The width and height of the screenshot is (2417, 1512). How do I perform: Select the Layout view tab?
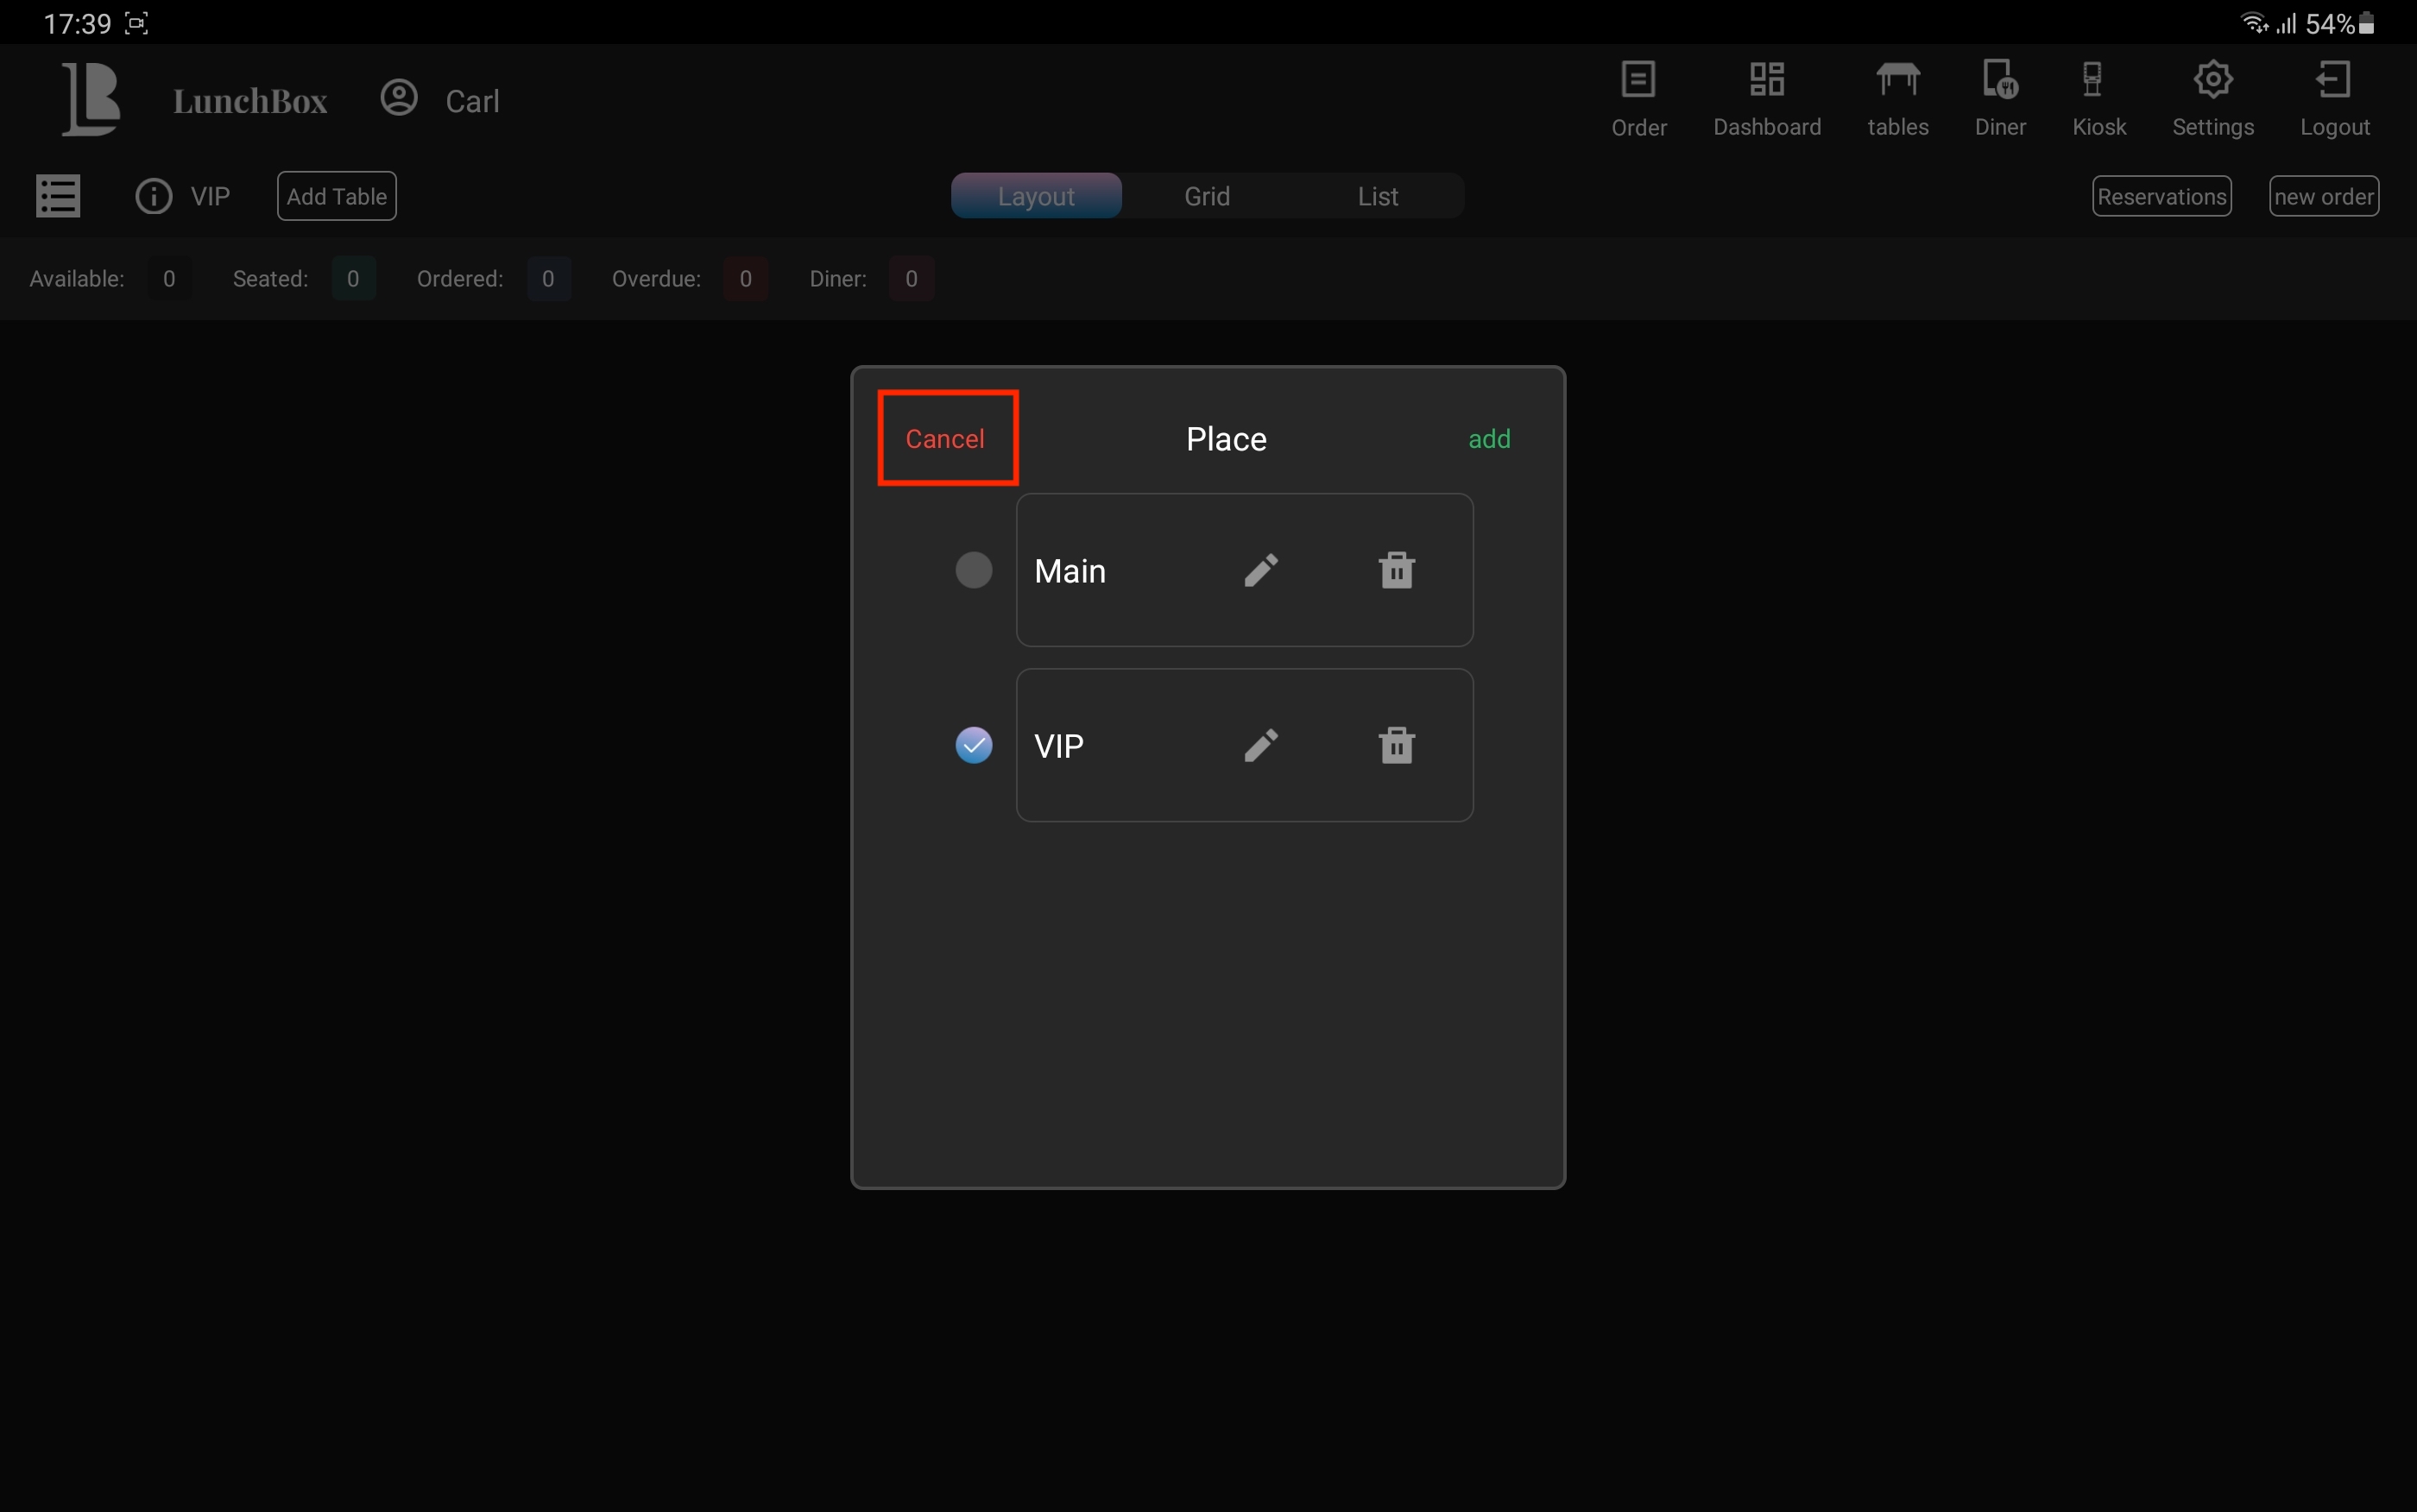point(1036,196)
